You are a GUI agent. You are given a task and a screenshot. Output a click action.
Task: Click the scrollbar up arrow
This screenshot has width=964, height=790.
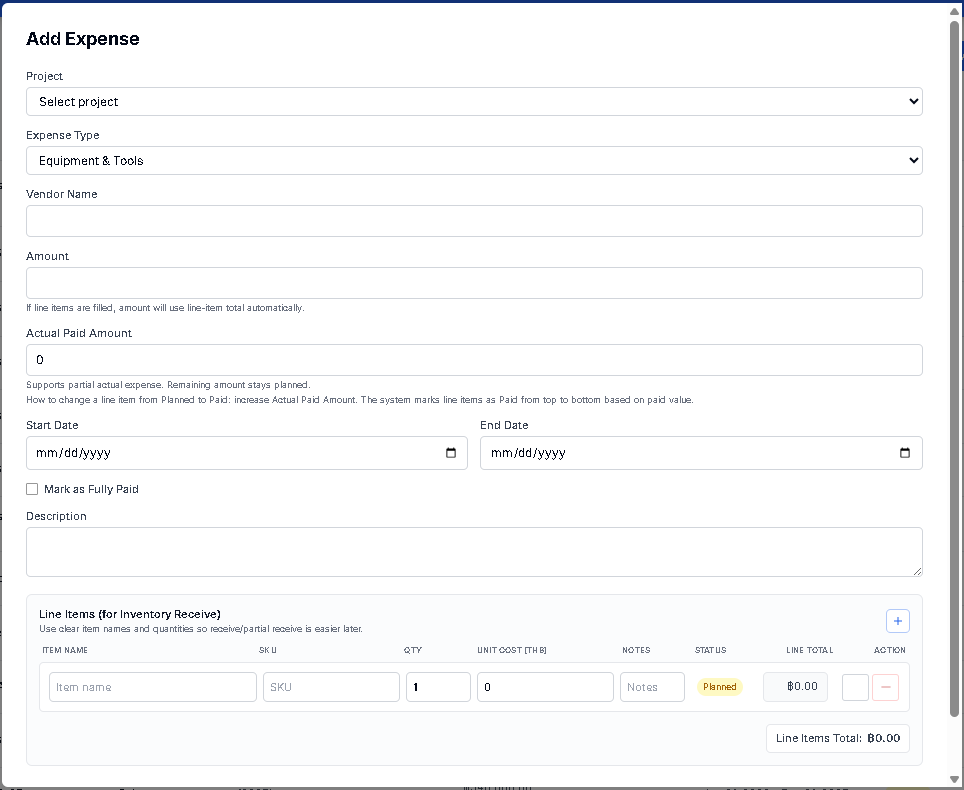pyautogui.click(x=955, y=10)
